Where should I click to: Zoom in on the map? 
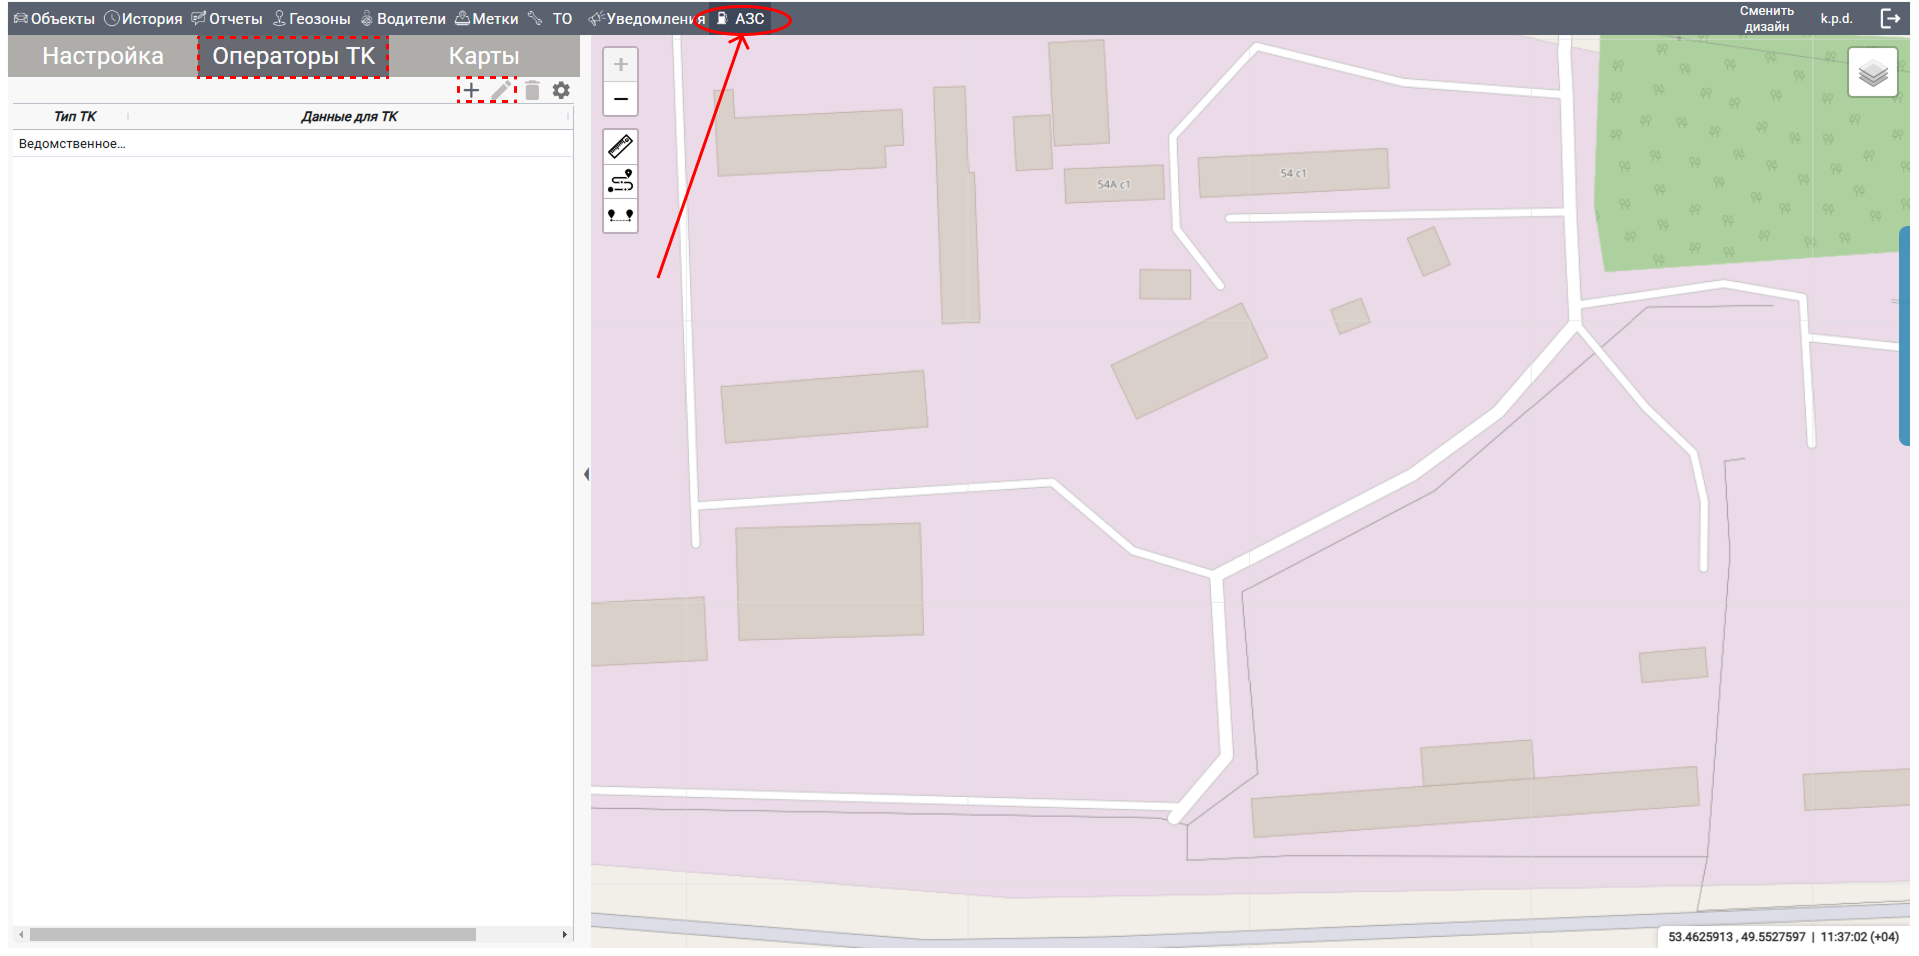tap(621, 65)
